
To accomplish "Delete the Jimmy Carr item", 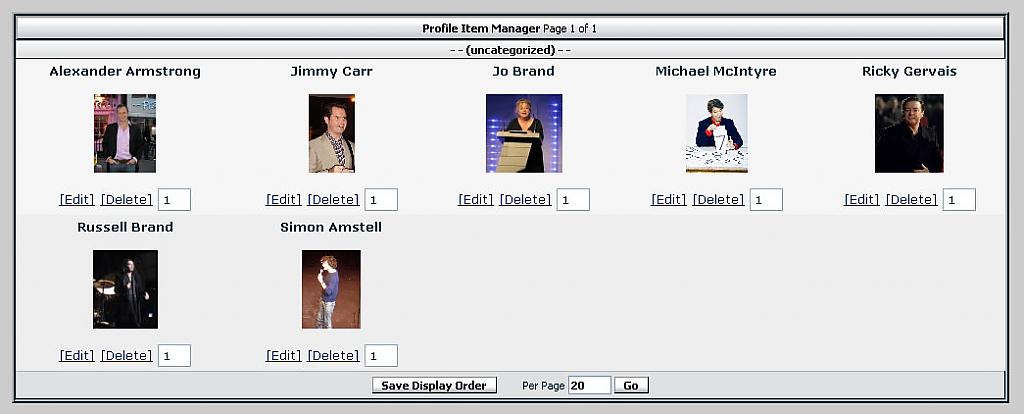I will (333, 200).
